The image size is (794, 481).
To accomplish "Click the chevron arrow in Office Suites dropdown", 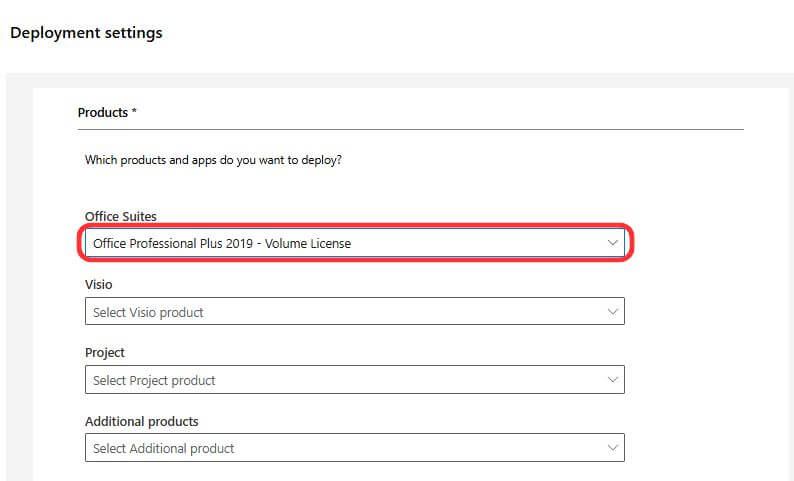I will coord(613,243).
